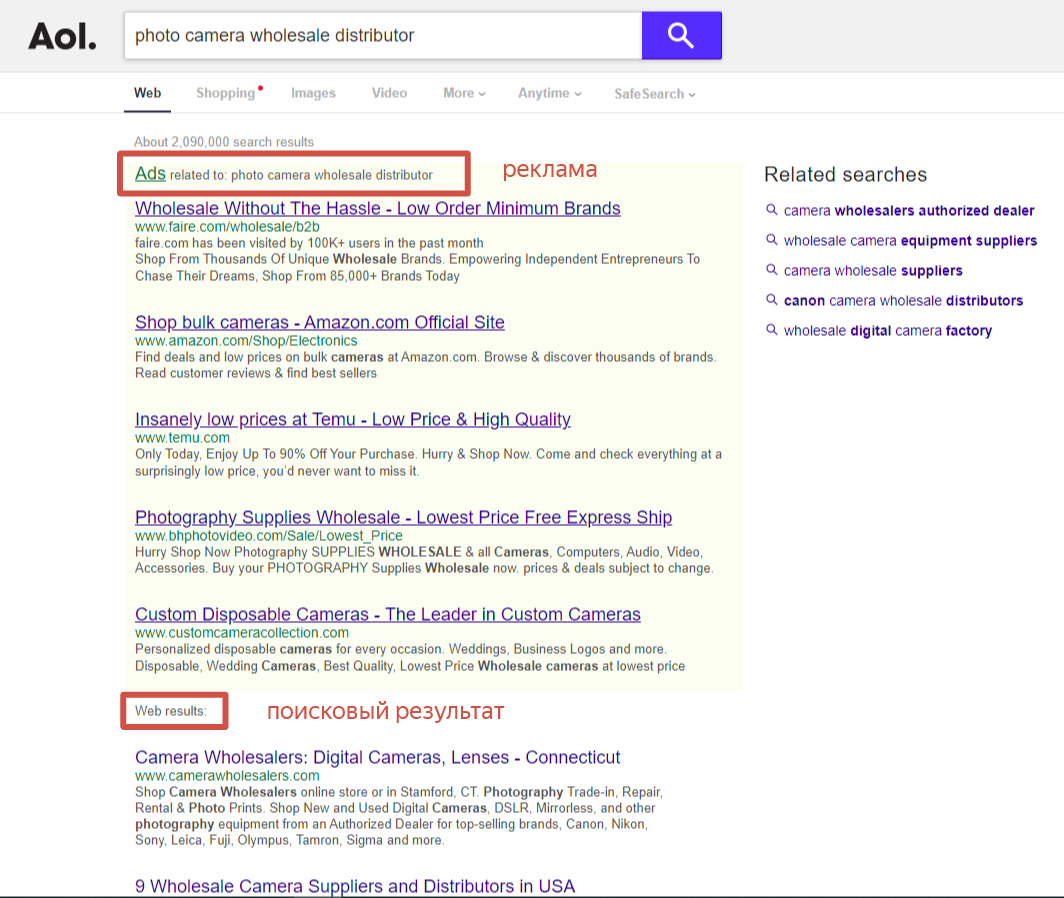Image resolution: width=1064 pixels, height=898 pixels.
Task: Click magnifier icon beside wholesale digital camera factory
Action: (x=772, y=329)
